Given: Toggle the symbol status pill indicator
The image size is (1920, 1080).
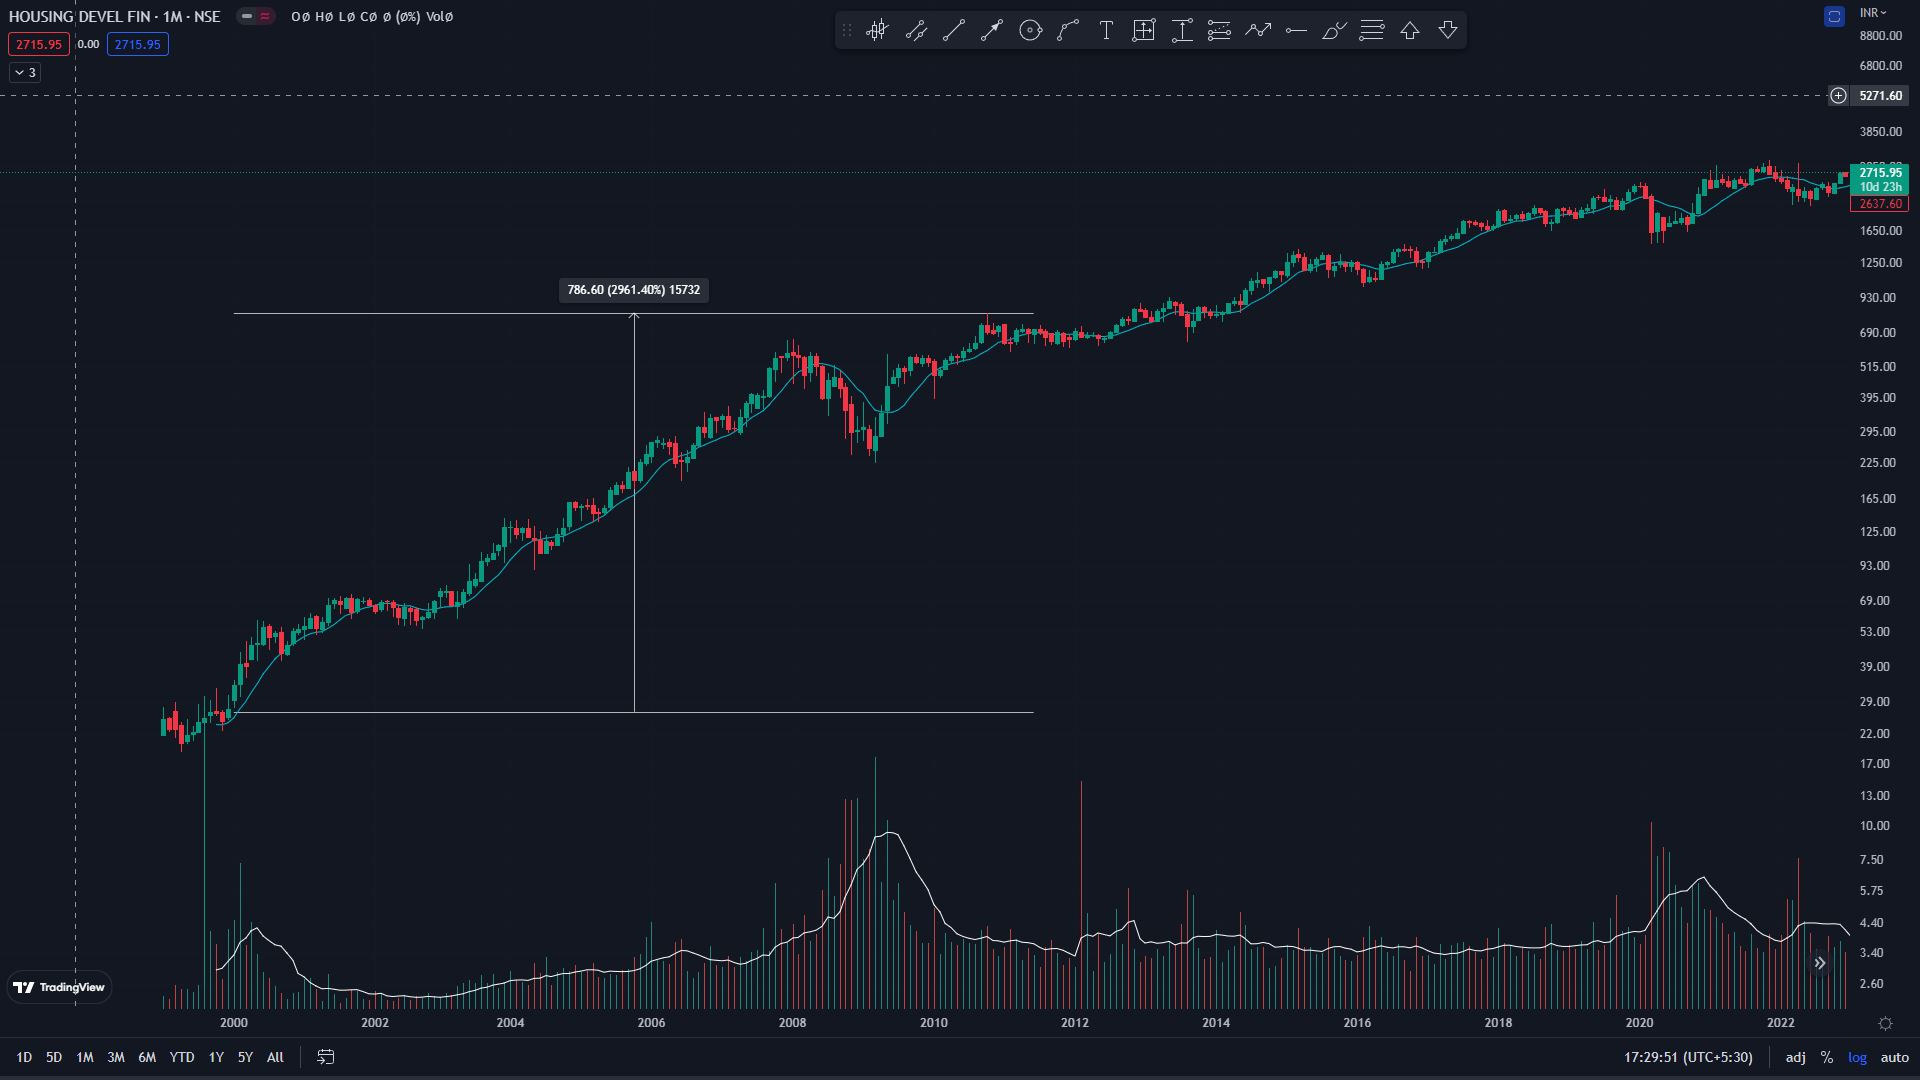Looking at the screenshot, I should point(256,16).
